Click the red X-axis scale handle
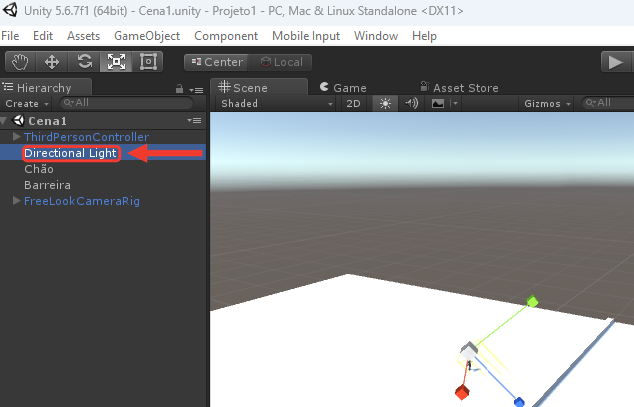This screenshot has height=407, width=634. click(462, 392)
